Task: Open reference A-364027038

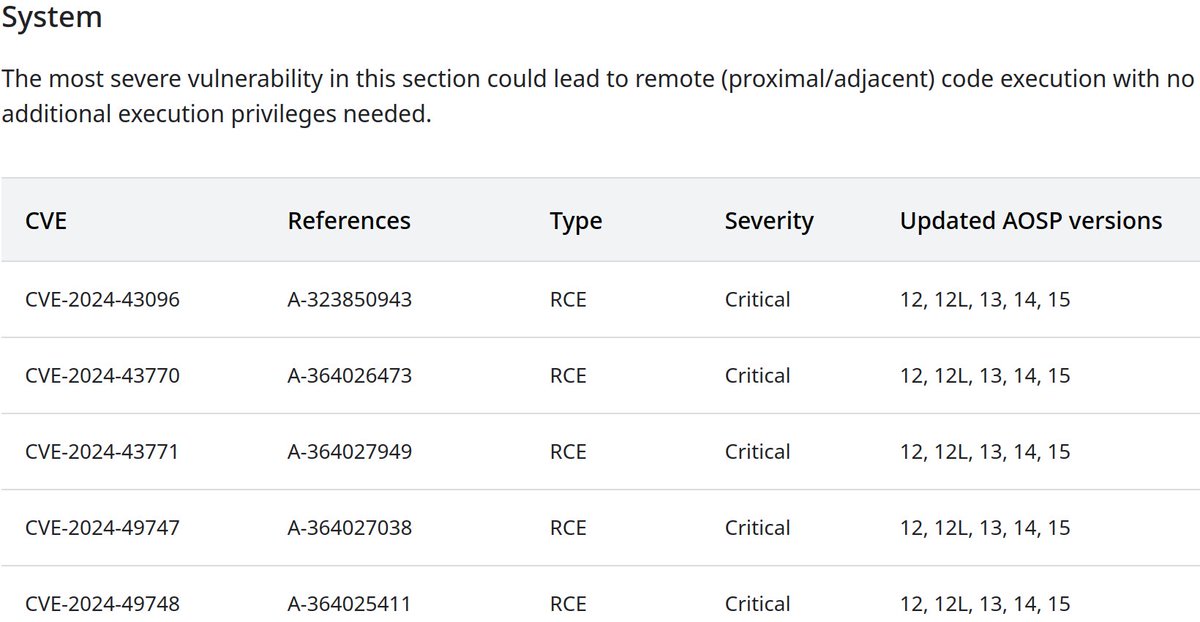Action: click(349, 527)
